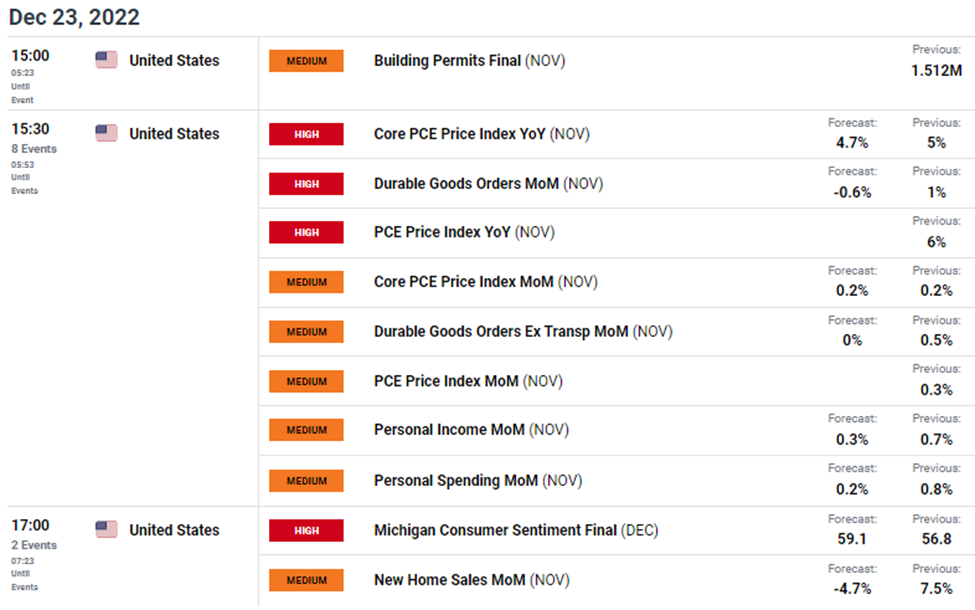Select PCE Price Index MoM event
Viewport: 975px width, 610px height.
pyautogui.click(x=446, y=381)
